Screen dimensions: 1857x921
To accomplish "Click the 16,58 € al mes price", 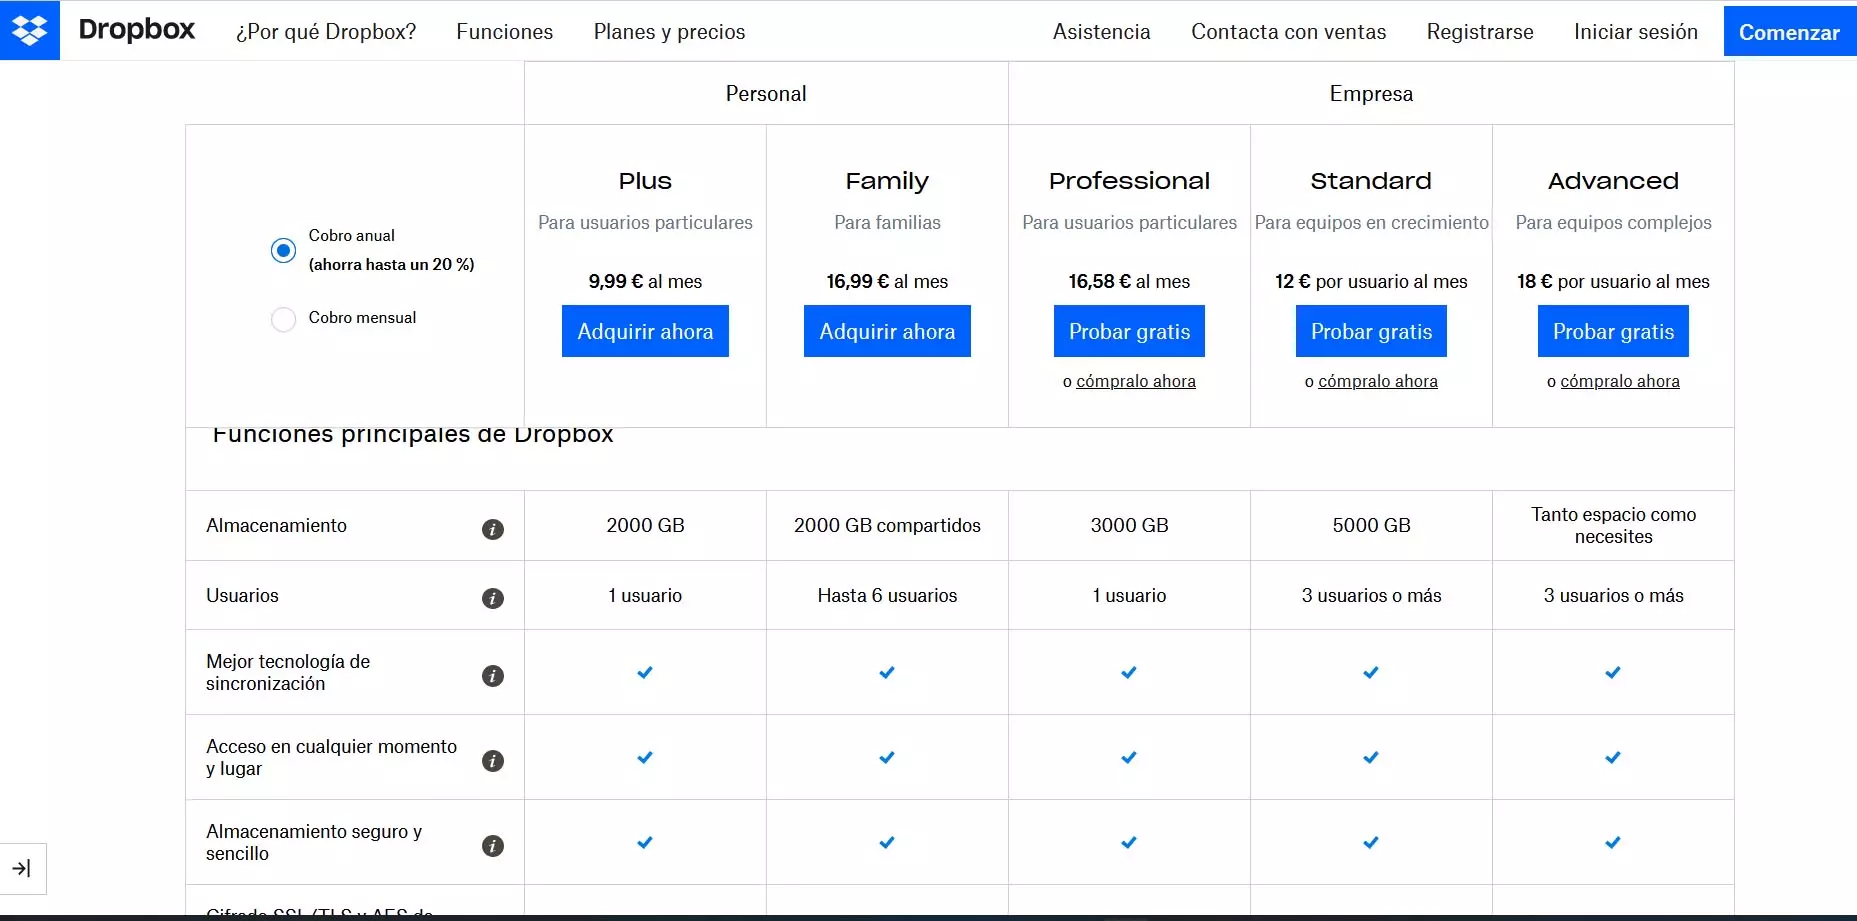I will [1129, 282].
